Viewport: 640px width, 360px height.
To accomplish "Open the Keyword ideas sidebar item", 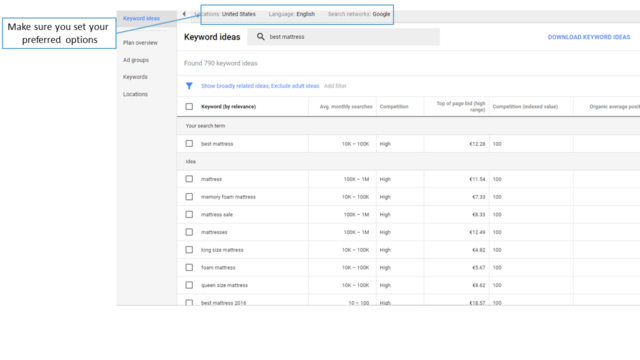I will coord(141,18).
